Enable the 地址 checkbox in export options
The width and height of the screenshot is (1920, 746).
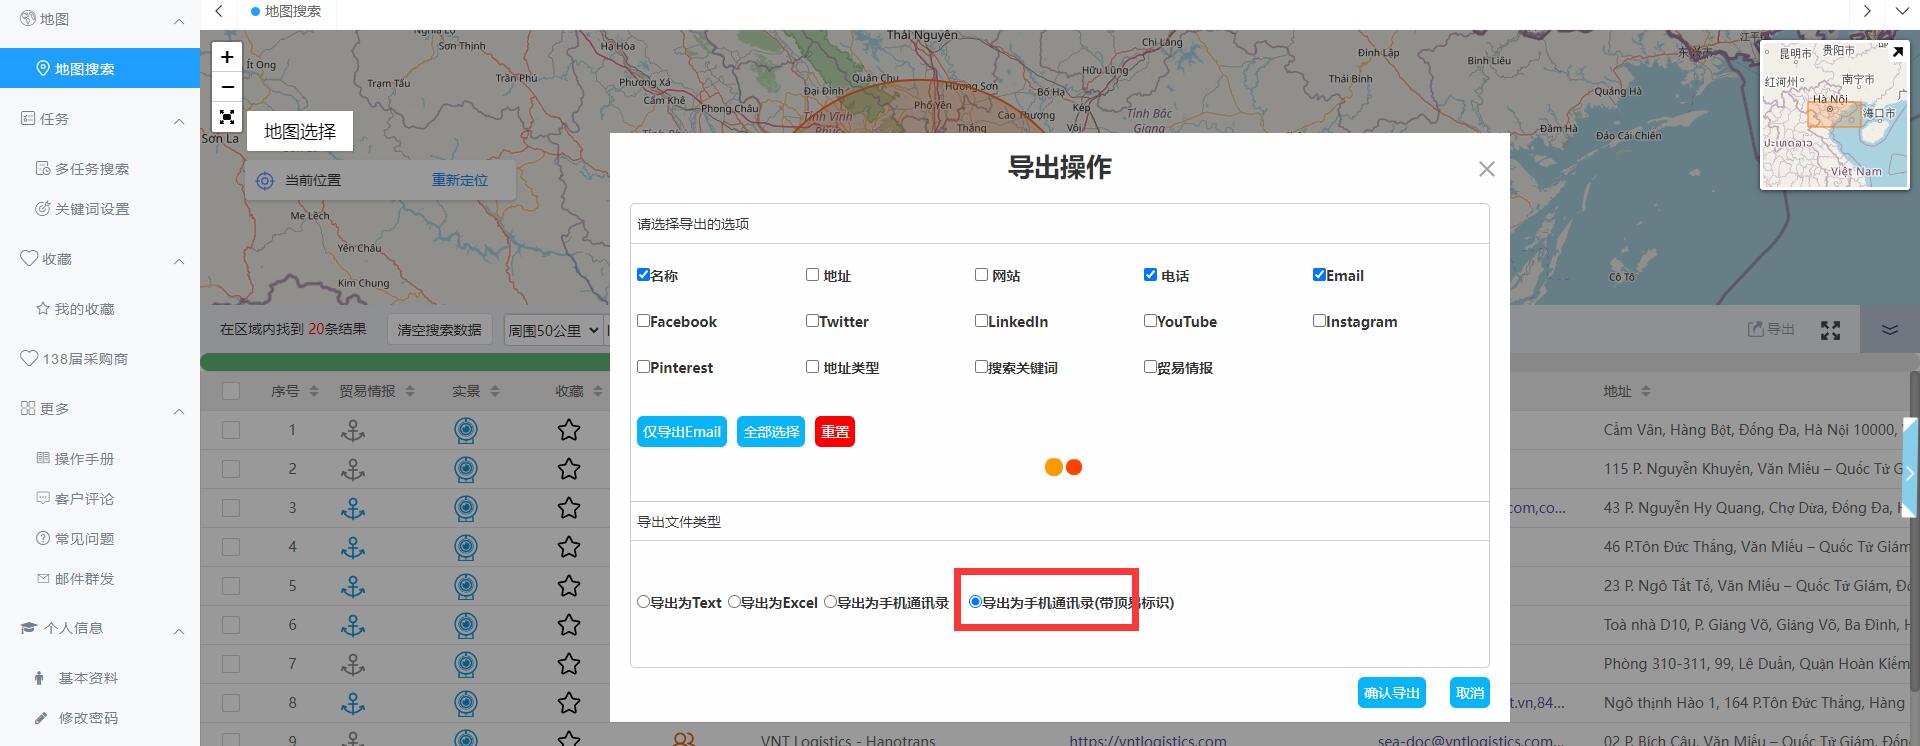coord(812,275)
